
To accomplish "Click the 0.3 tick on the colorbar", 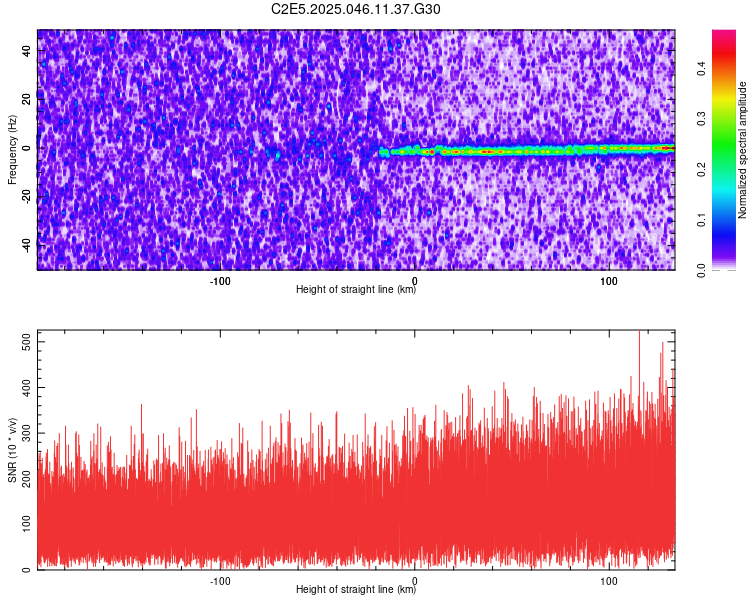I will click(701, 118).
